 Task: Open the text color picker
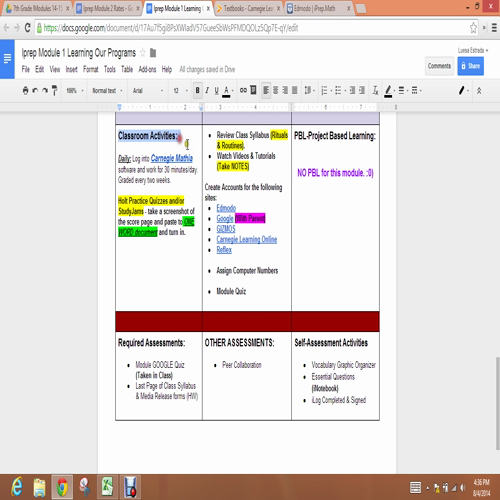pos(227,91)
